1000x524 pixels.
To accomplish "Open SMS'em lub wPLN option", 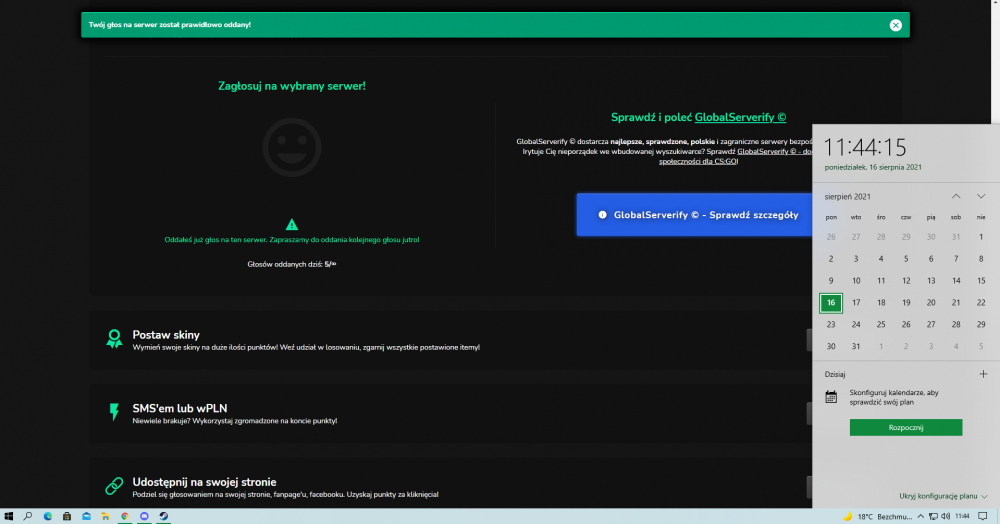I will click(180, 409).
